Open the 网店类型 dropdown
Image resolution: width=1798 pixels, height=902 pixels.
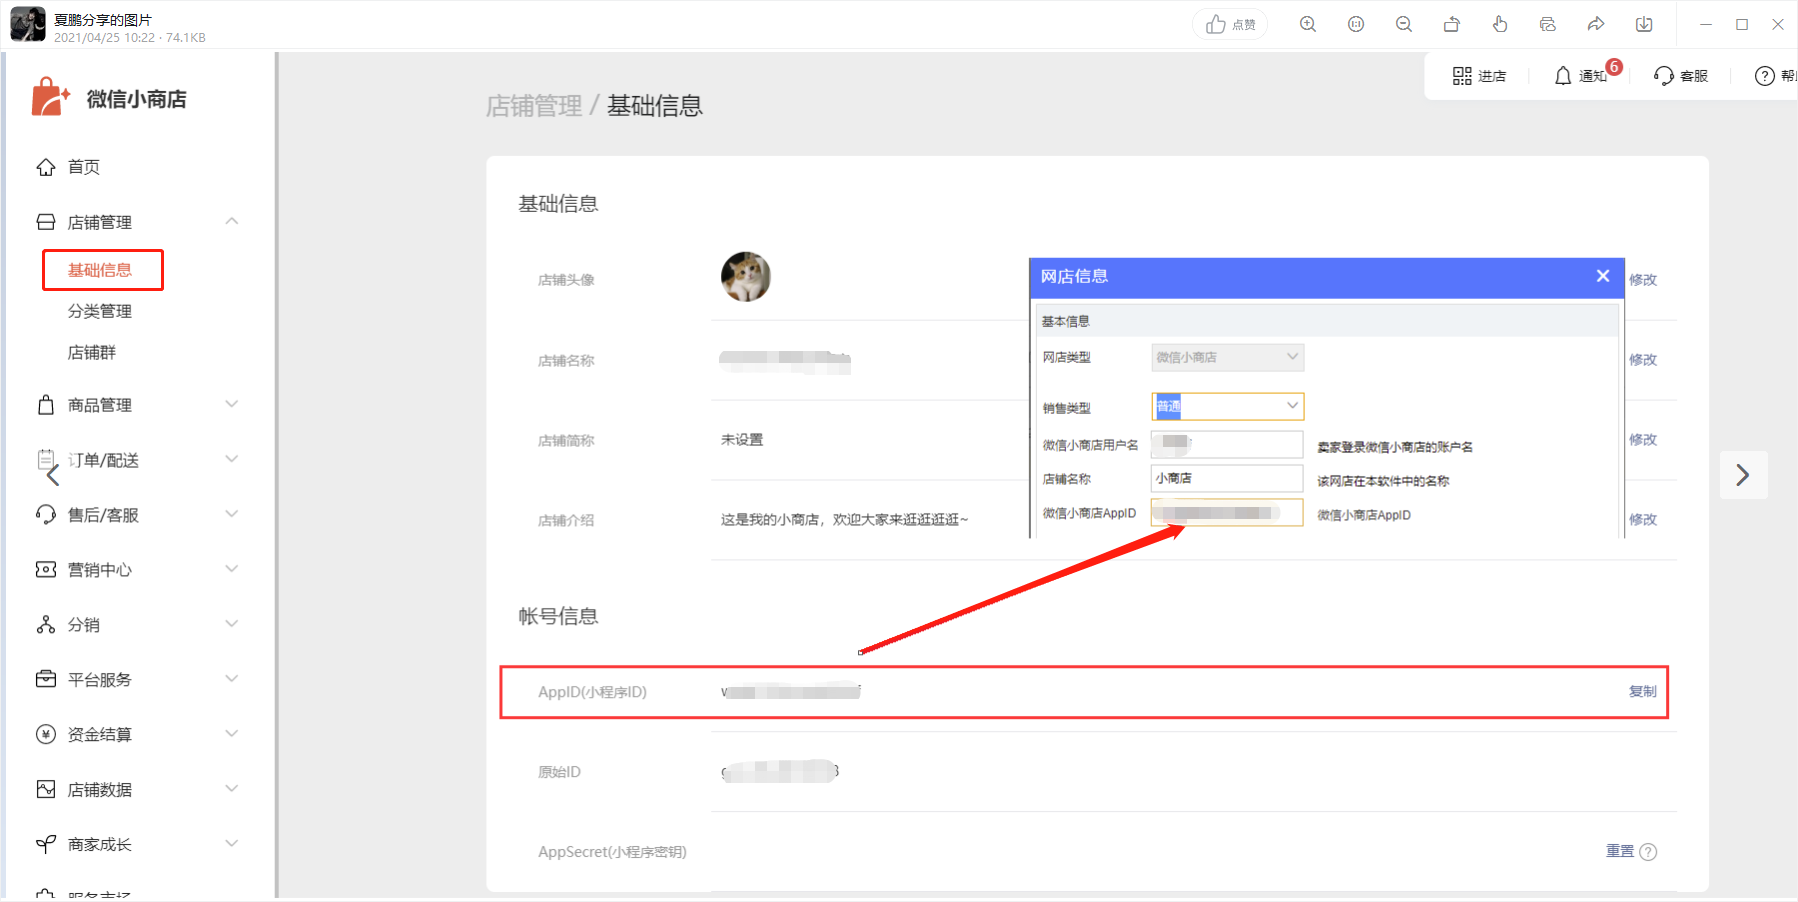click(x=1228, y=357)
